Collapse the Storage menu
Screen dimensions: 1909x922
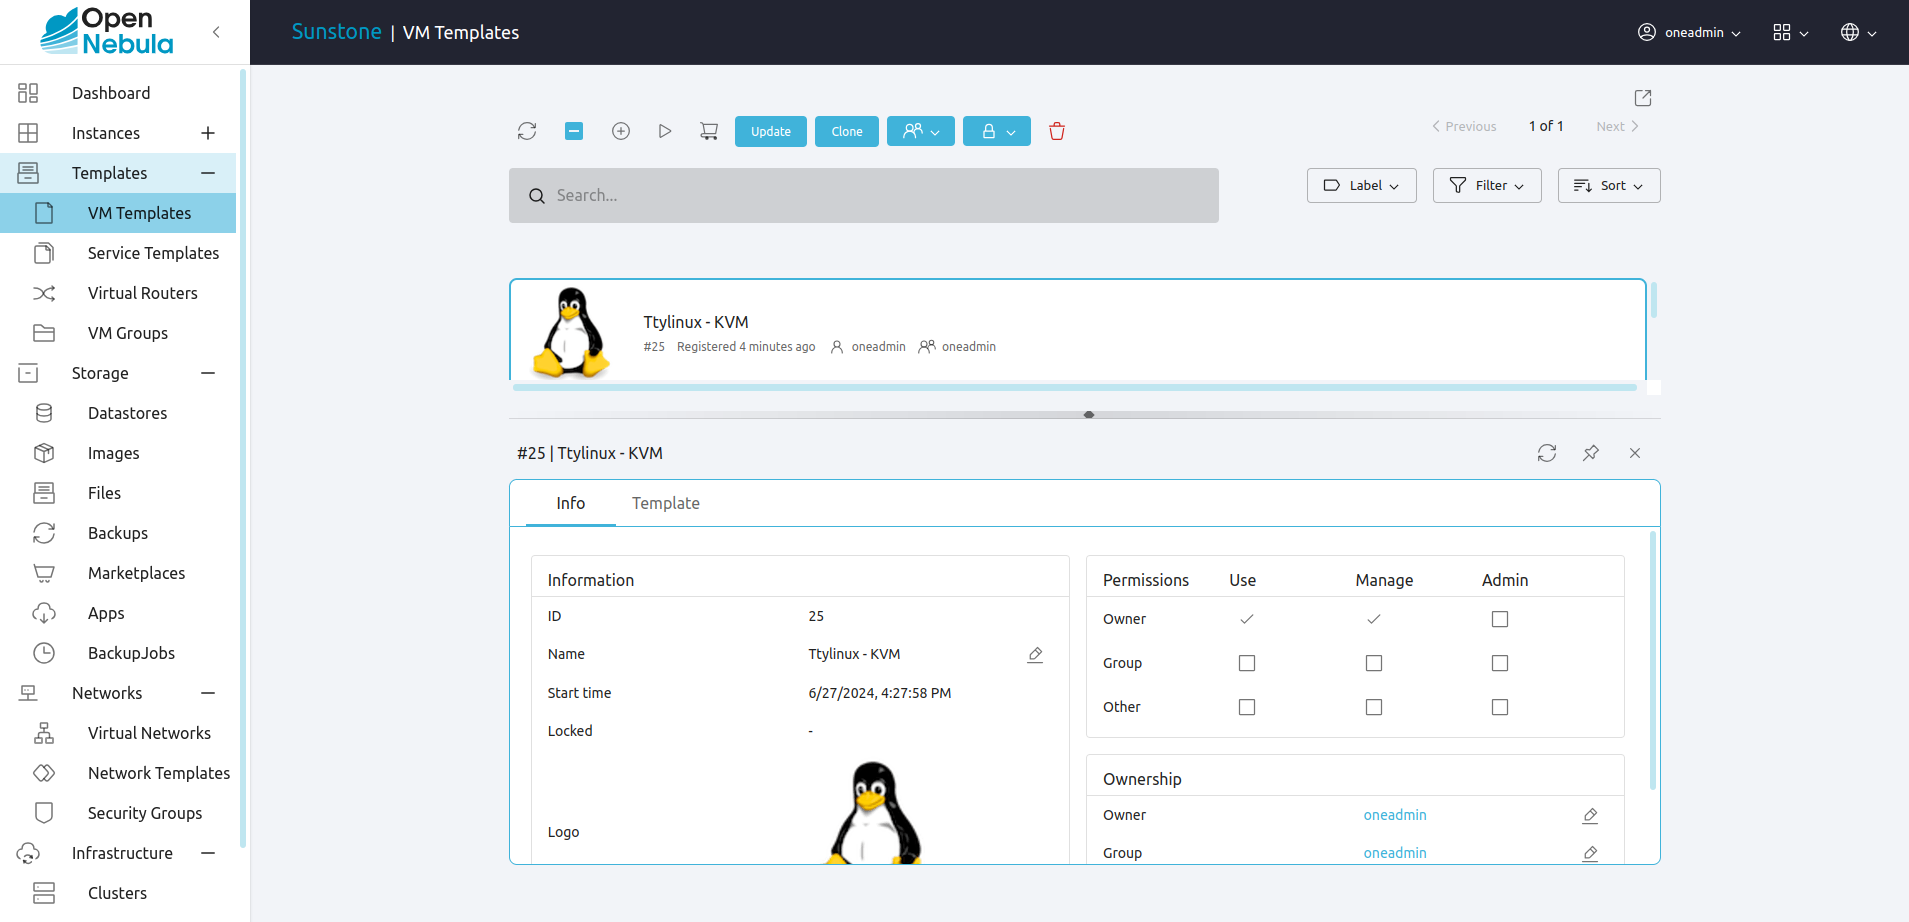point(208,373)
